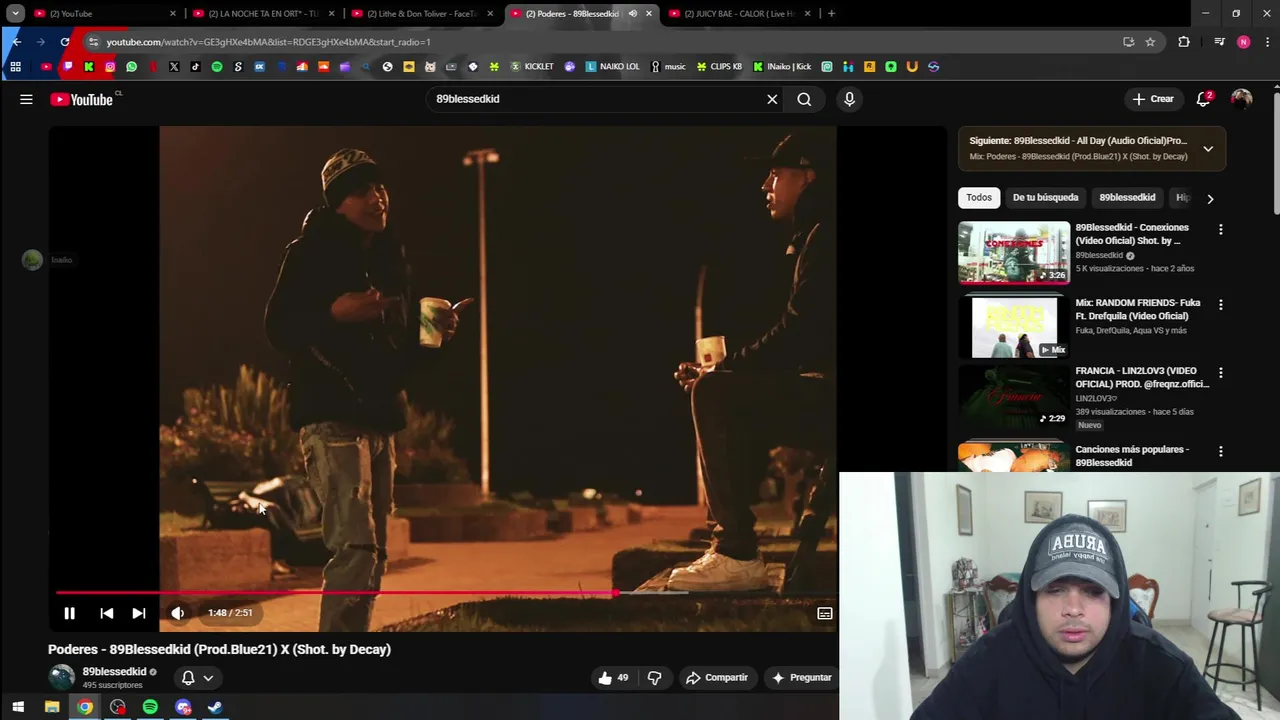Skip to the previous video

106,613
